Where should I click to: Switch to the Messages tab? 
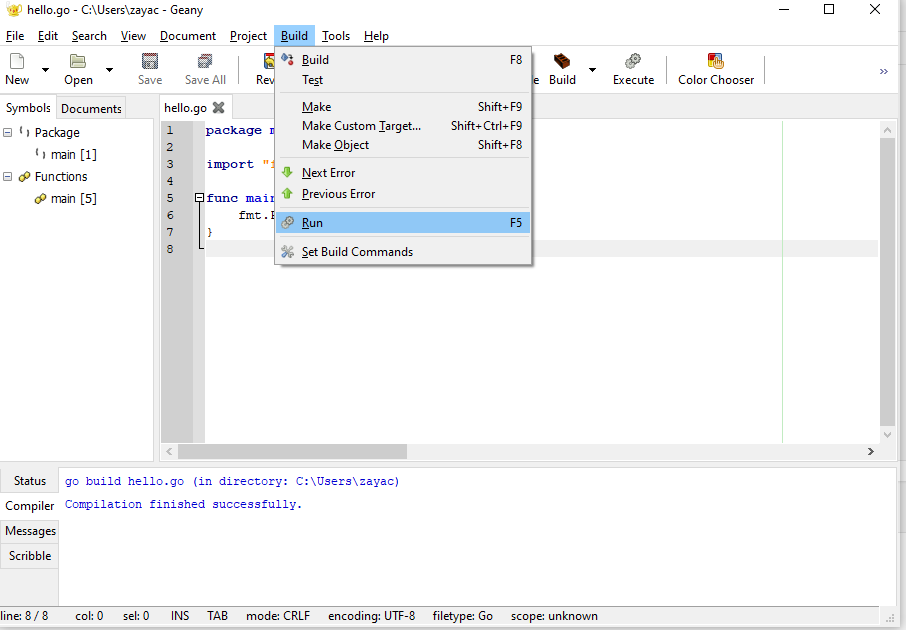click(x=30, y=531)
